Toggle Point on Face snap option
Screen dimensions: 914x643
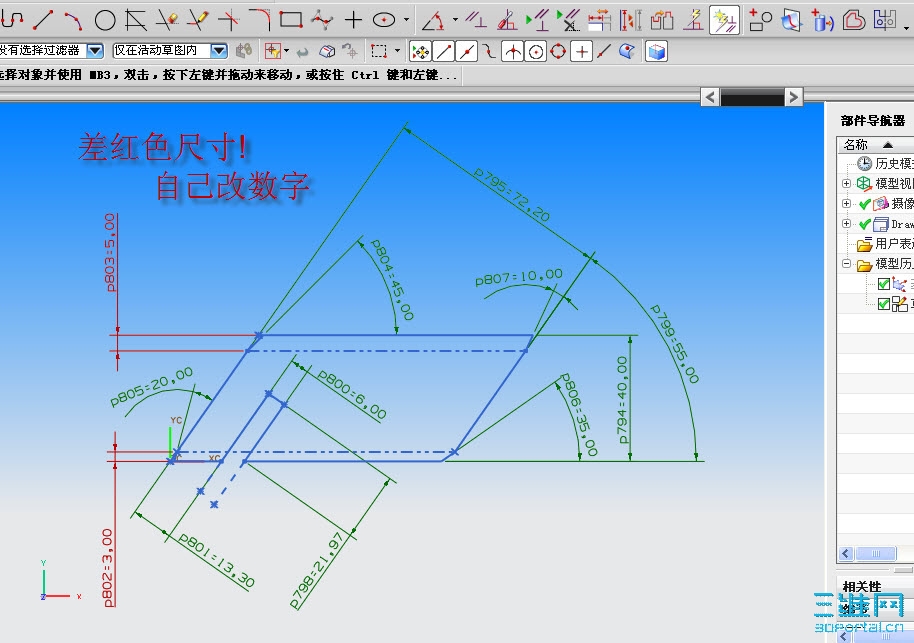point(627,52)
